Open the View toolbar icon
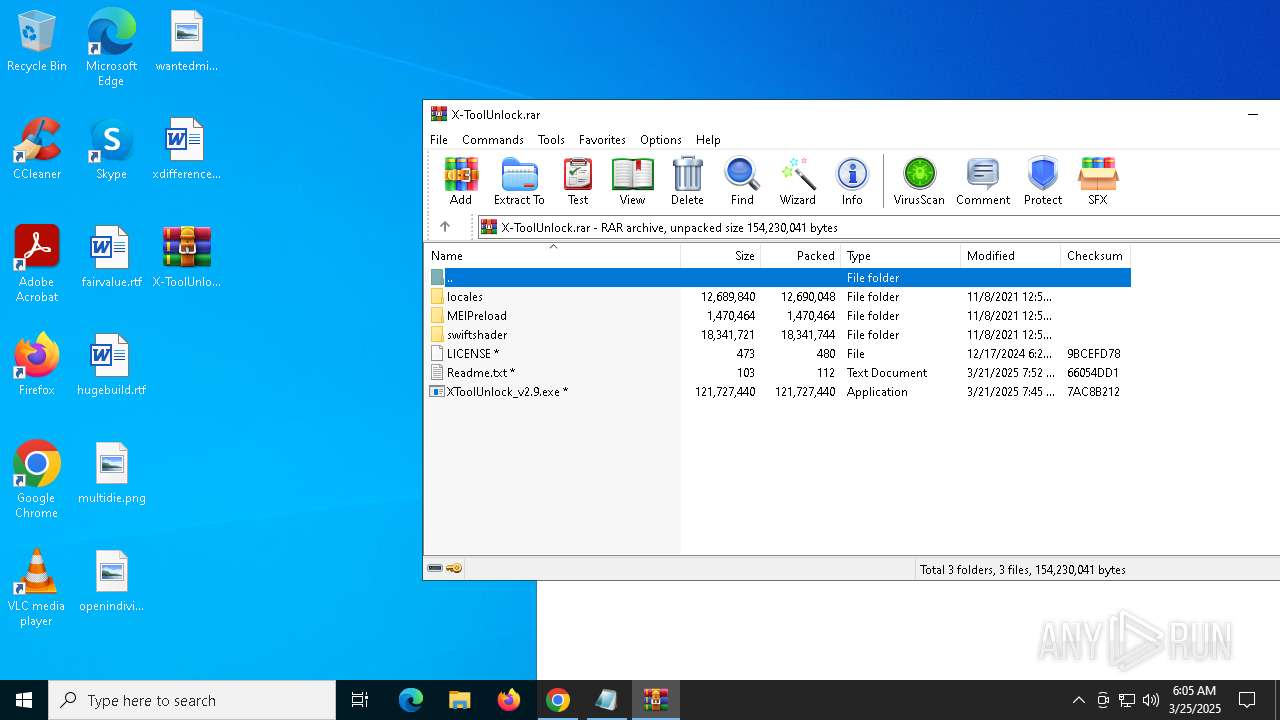1280x720 pixels. coord(632,181)
